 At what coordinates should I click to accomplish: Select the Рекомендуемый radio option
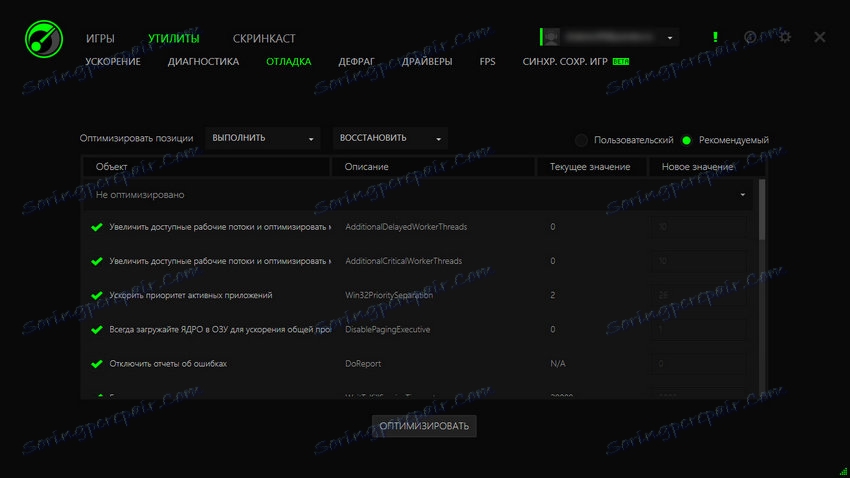pos(686,140)
